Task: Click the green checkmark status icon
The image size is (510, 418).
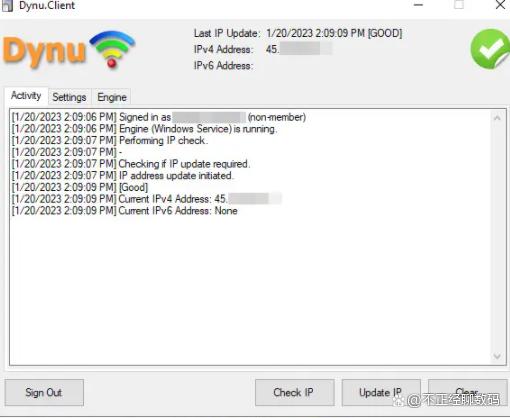Action: [x=490, y=49]
